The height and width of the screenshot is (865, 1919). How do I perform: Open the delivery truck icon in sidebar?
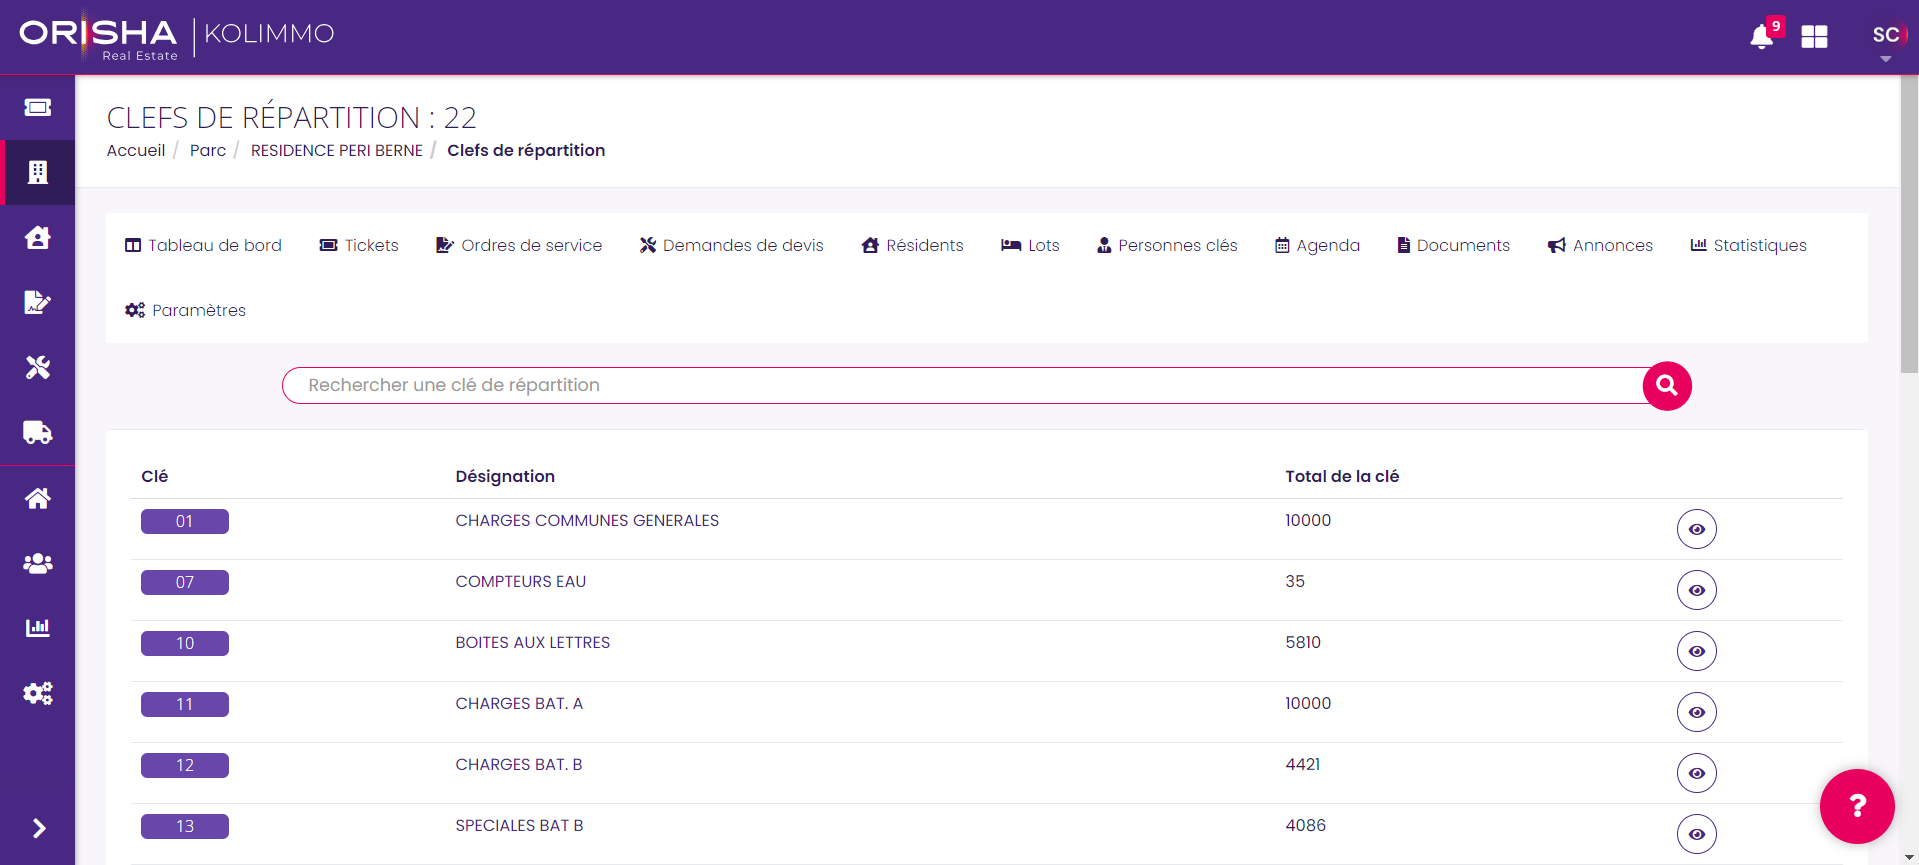coord(38,432)
